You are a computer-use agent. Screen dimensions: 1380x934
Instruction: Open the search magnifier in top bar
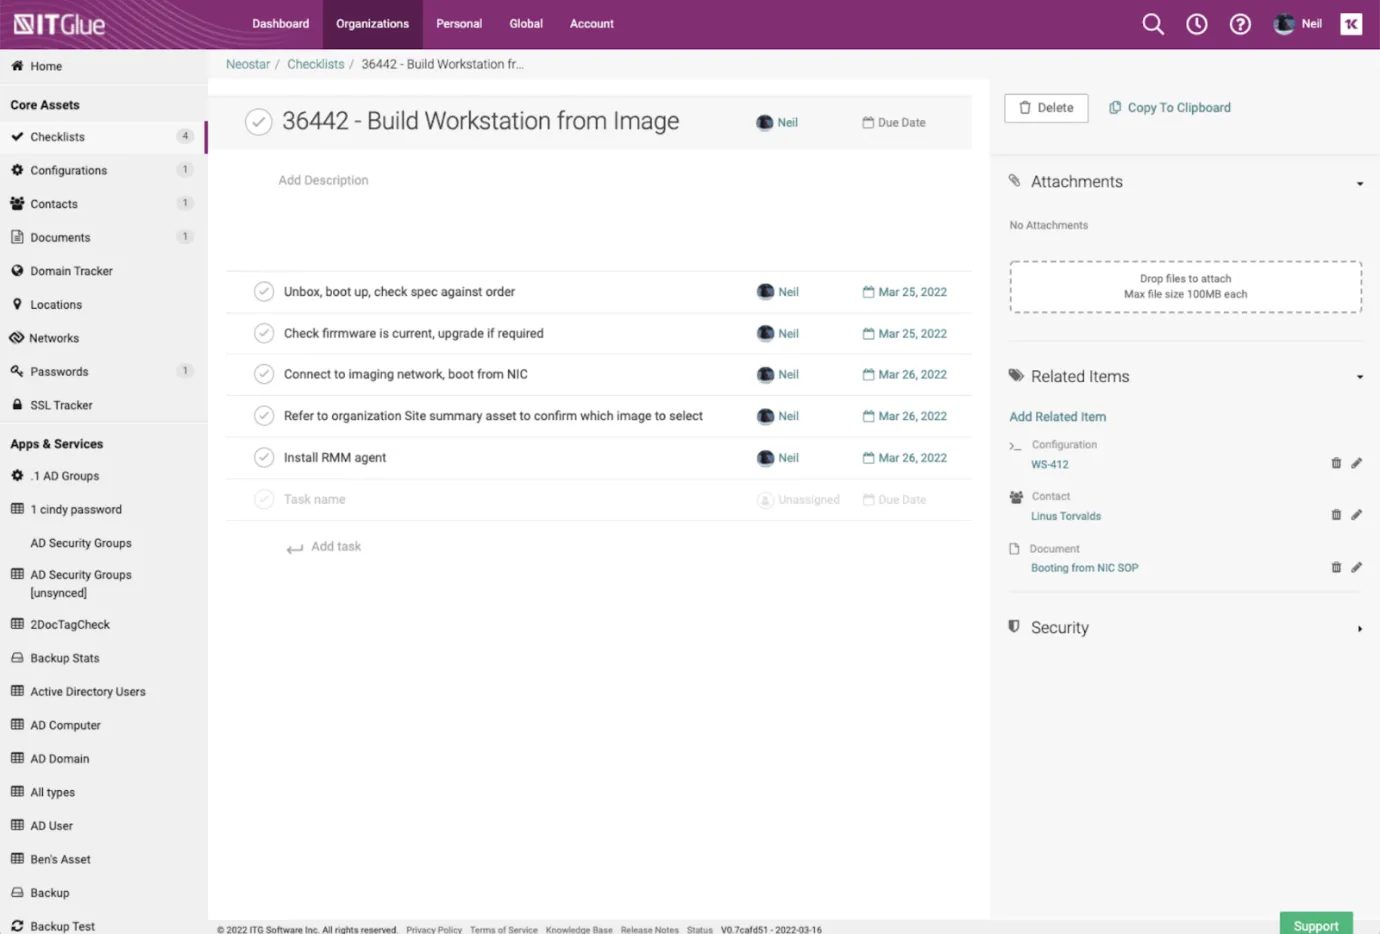tap(1153, 24)
